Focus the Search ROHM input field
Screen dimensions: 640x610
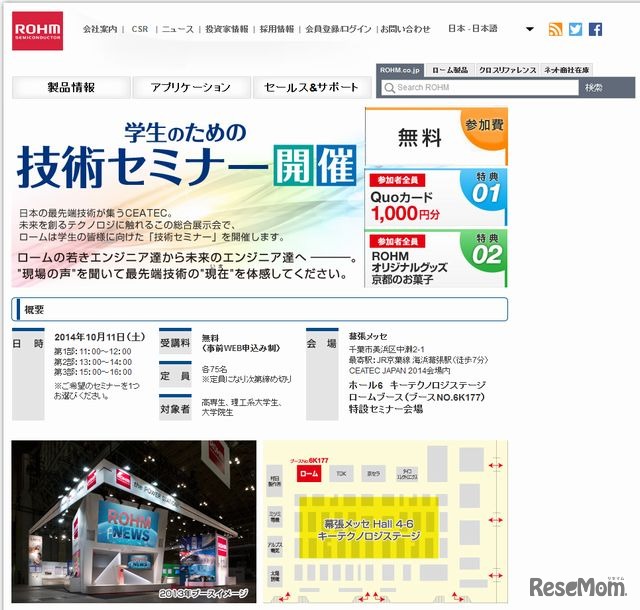480,87
